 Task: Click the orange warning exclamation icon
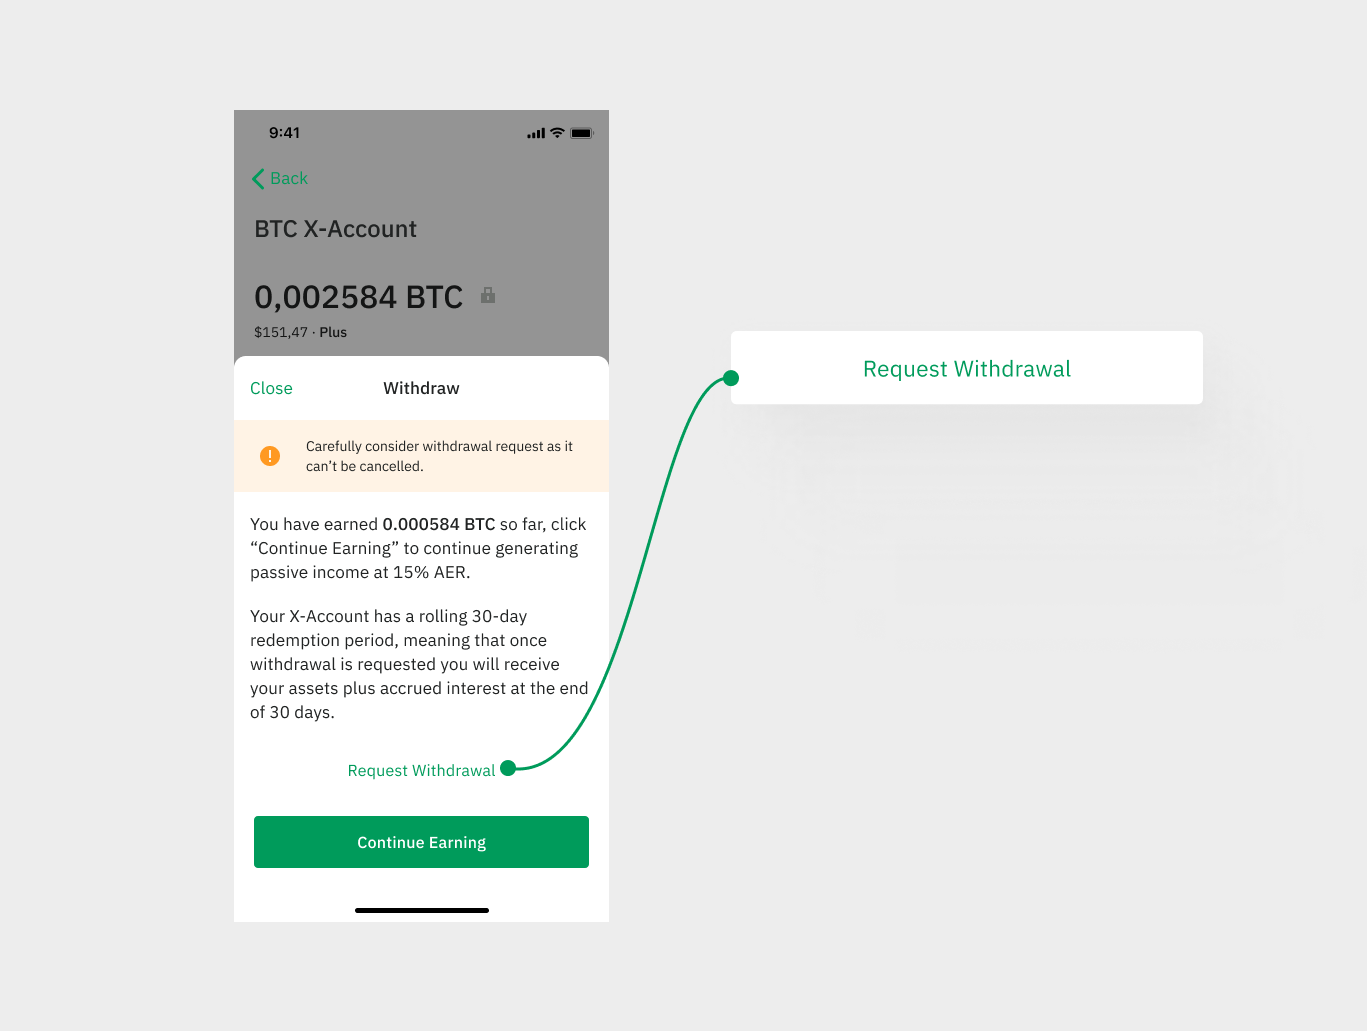(x=270, y=456)
